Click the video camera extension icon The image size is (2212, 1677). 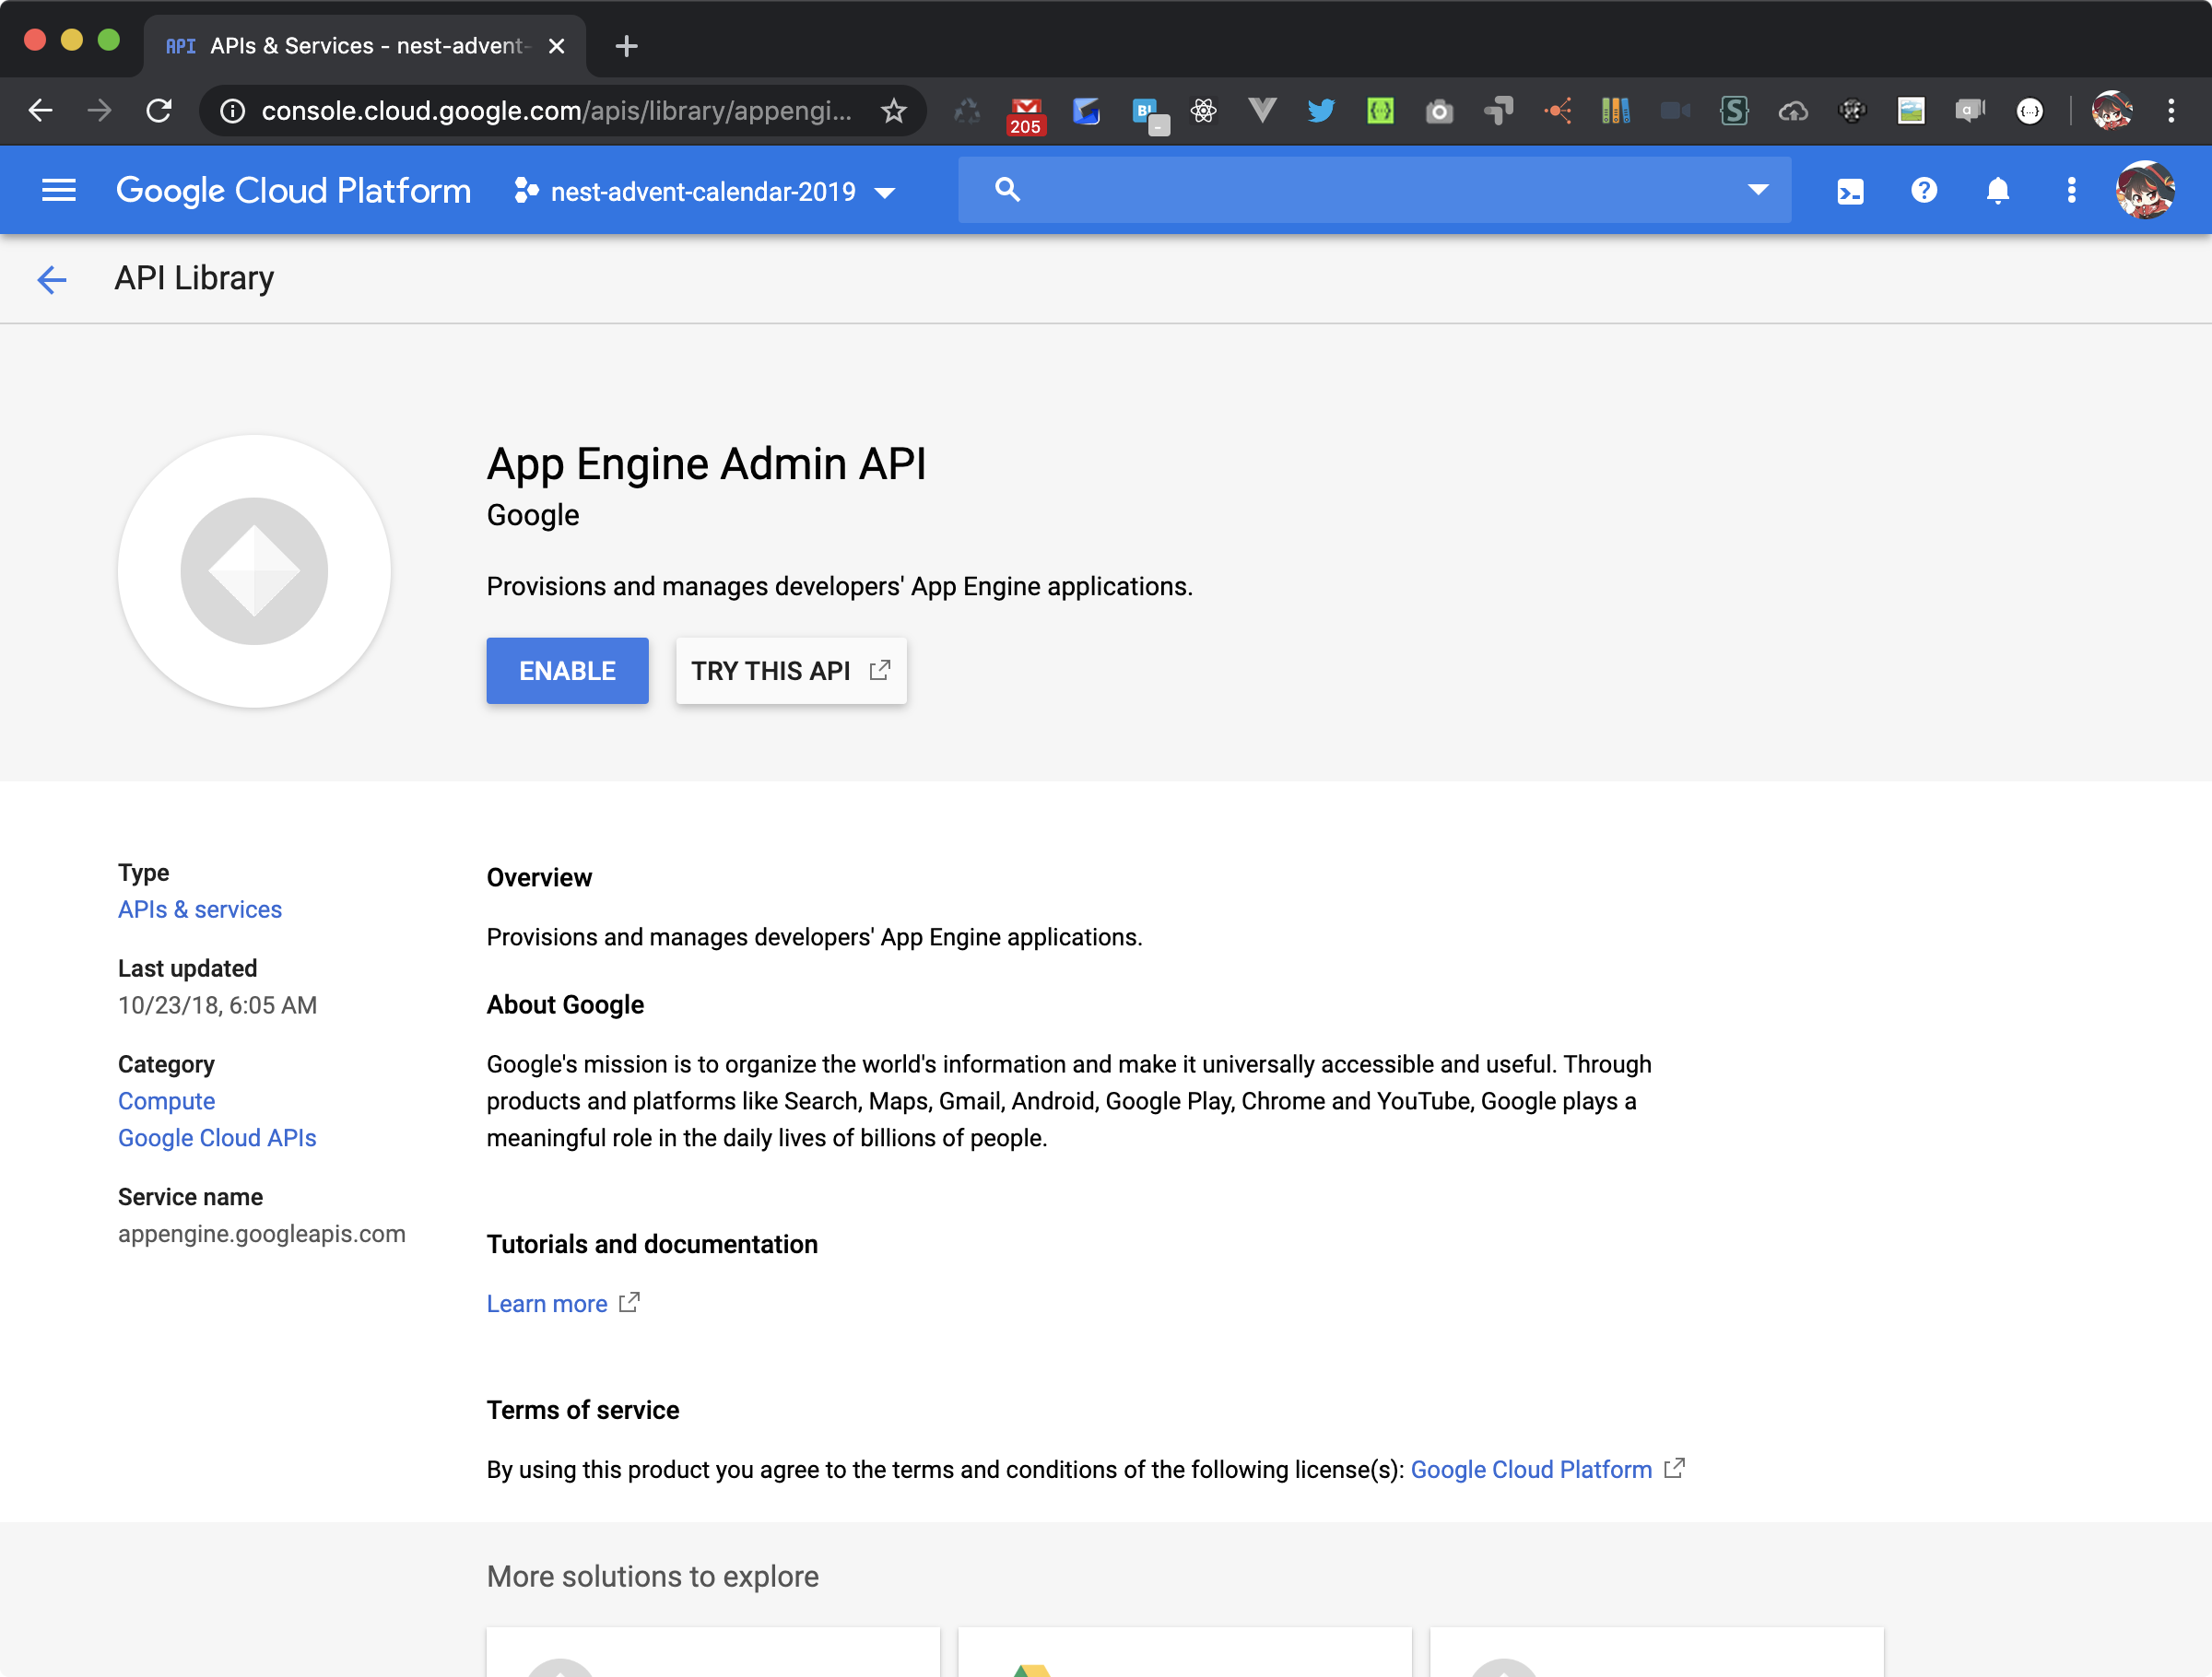[x=1675, y=111]
